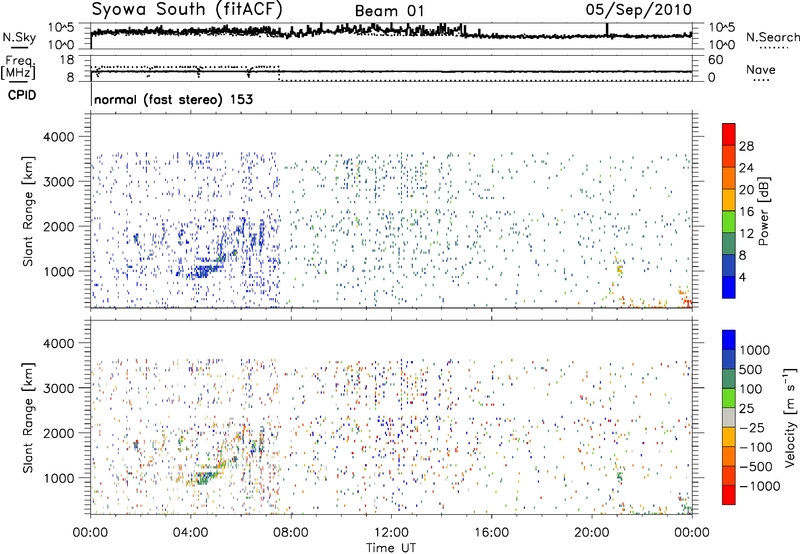Click the 'Time UT' axis title
This screenshot has width=800, height=554.
[391, 548]
